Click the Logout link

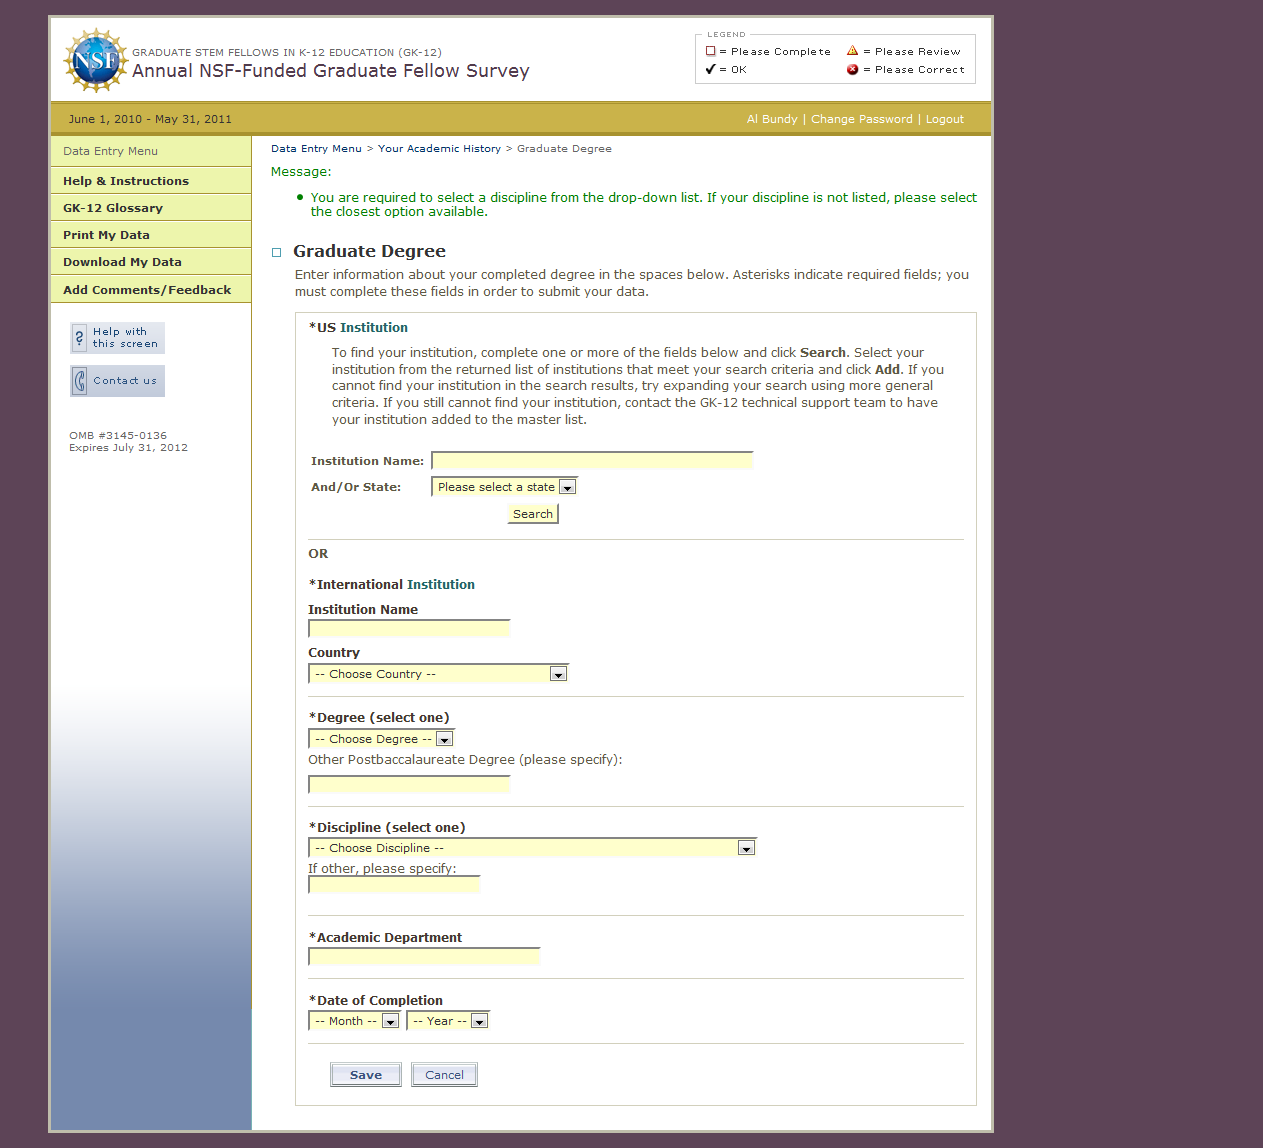tap(945, 119)
